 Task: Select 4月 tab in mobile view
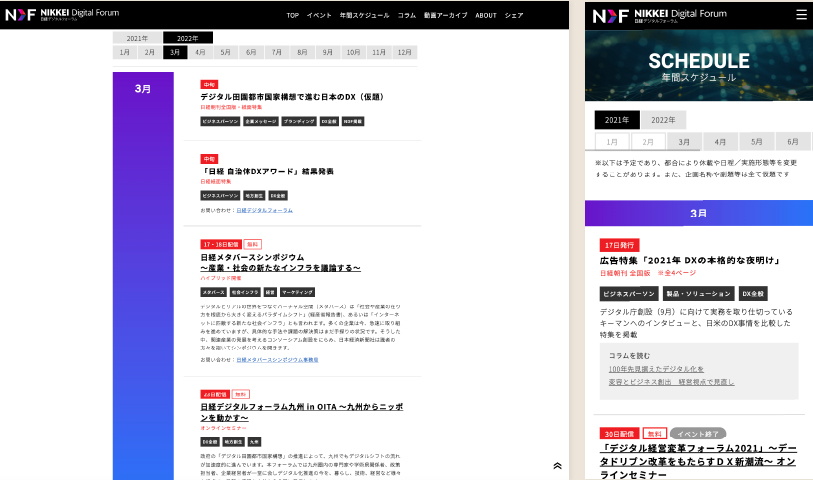[x=720, y=142]
